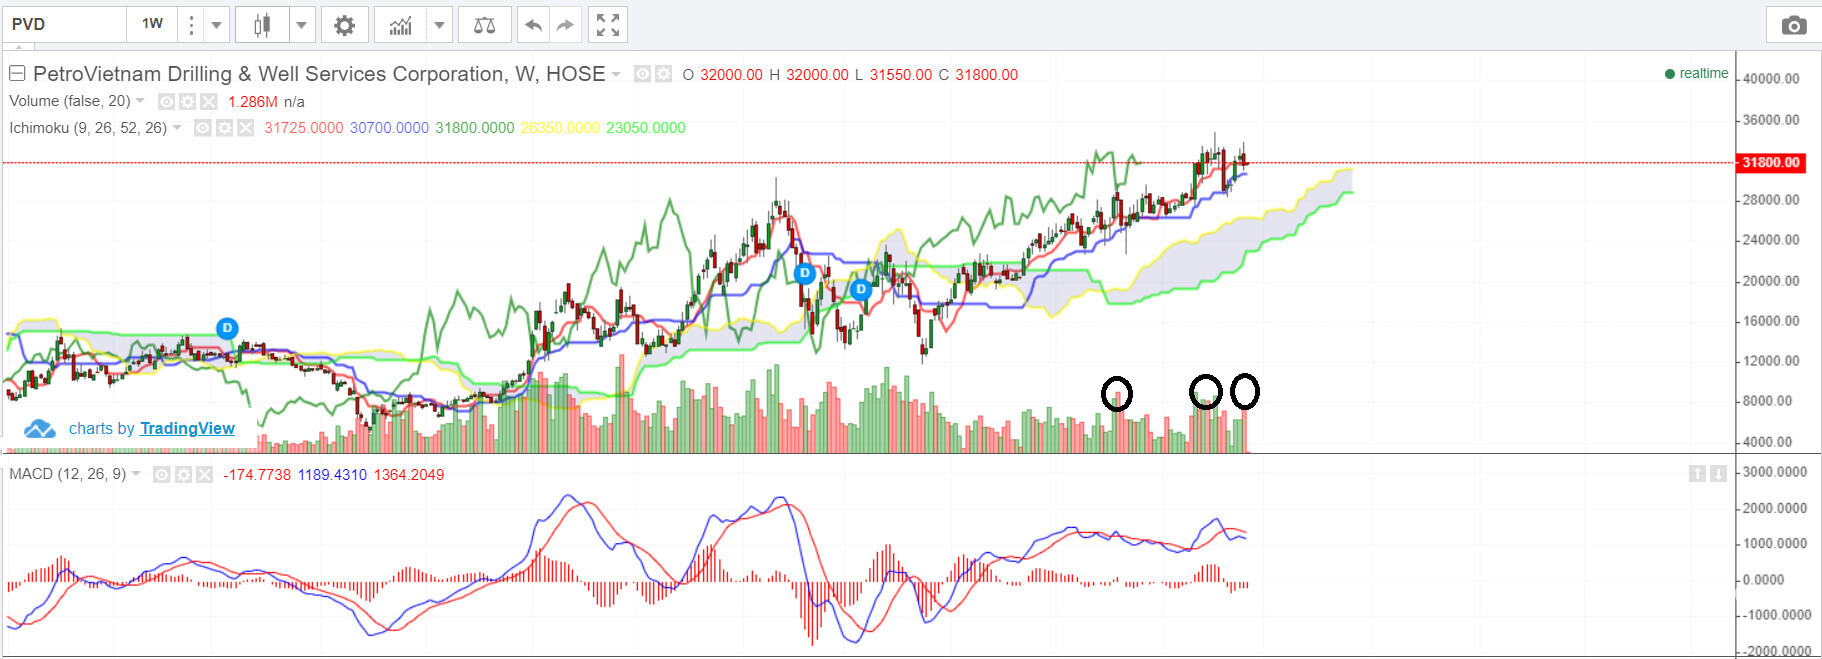The width and height of the screenshot is (1822, 659).
Task: Expand the chart style dropdown arrow
Action: point(301,25)
